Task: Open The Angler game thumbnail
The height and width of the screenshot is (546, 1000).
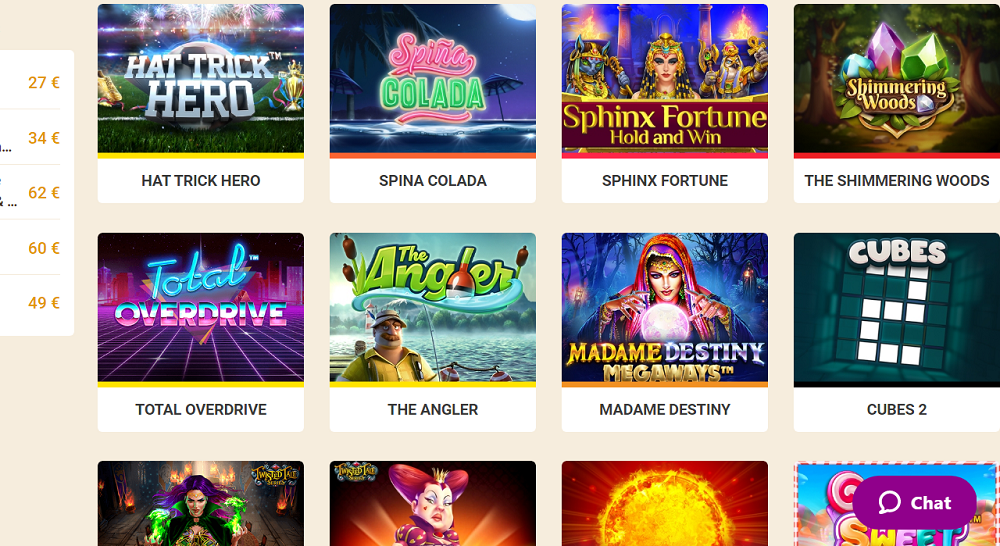Action: point(433,307)
